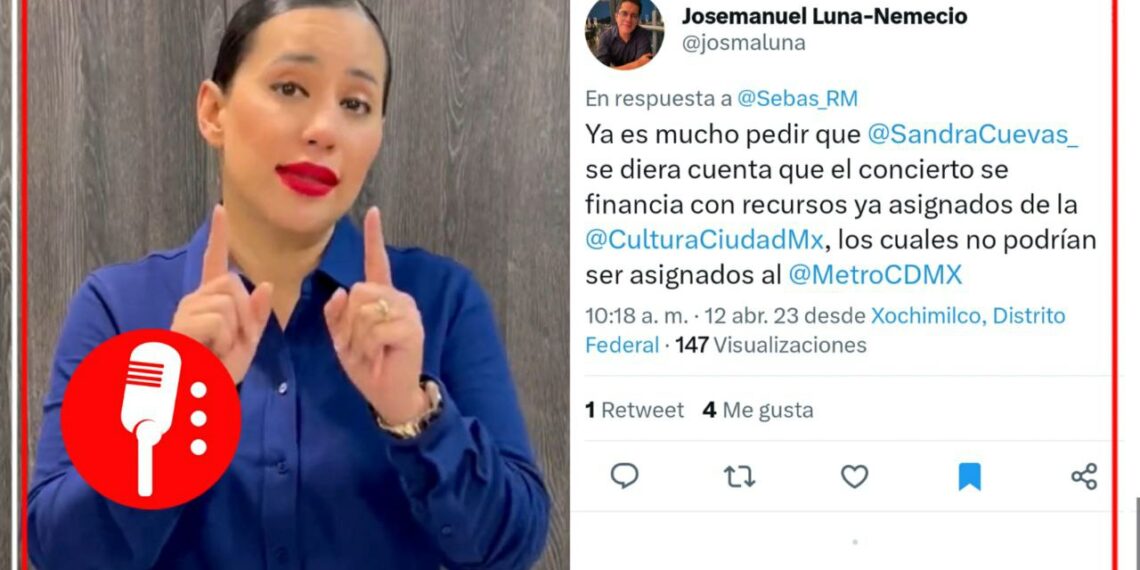Open the @SandraCuevas_ mention link
Screen dimensions: 1140x570
tap(973, 135)
